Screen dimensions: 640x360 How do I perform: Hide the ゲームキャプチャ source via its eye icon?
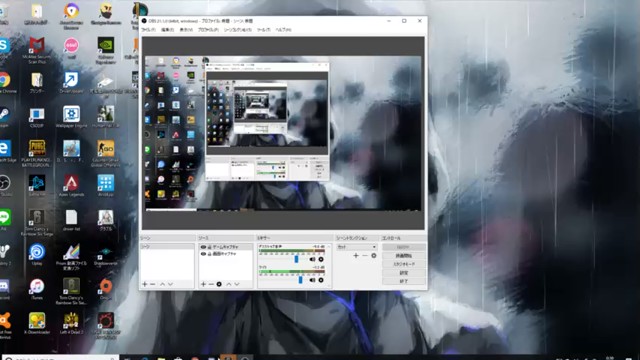coord(203,247)
